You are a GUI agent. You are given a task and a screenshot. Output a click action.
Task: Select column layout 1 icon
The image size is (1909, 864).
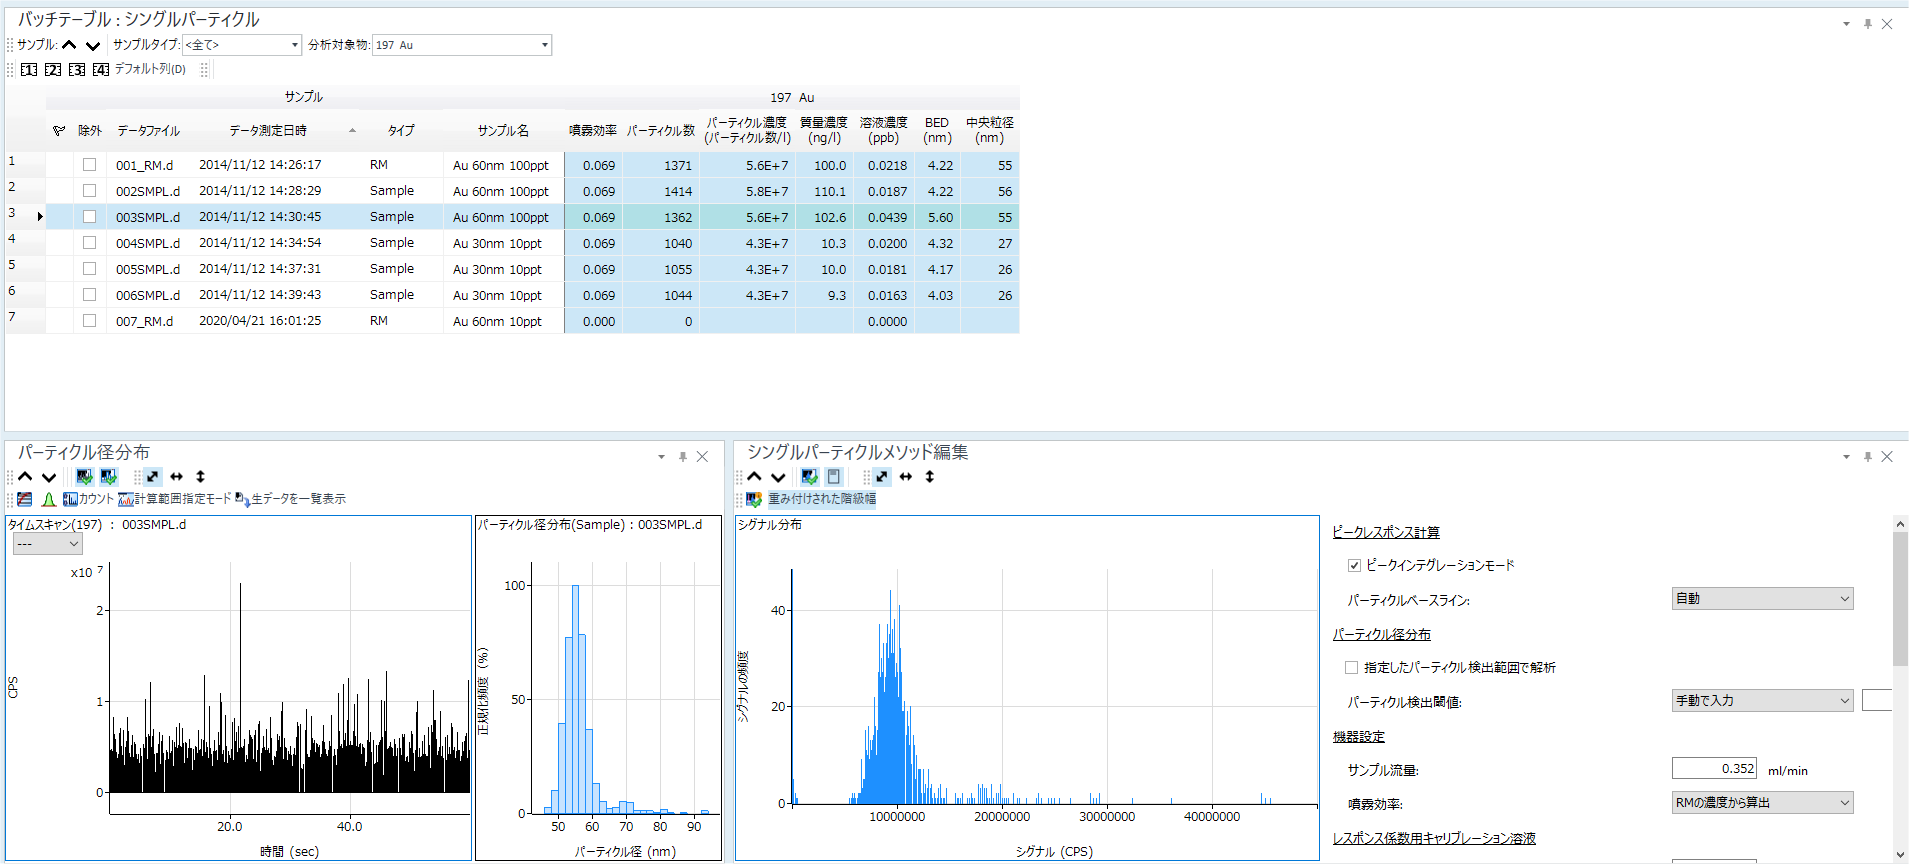29,69
